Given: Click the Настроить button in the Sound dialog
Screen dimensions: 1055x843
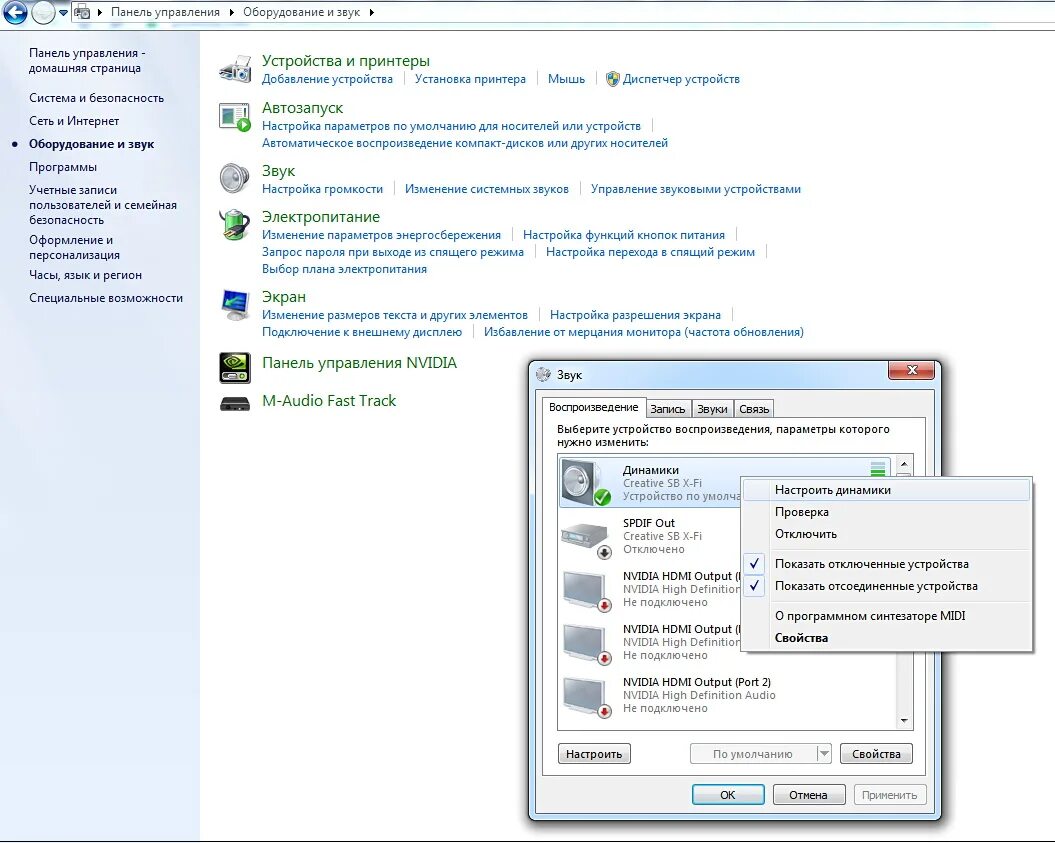Looking at the screenshot, I should click(x=594, y=753).
